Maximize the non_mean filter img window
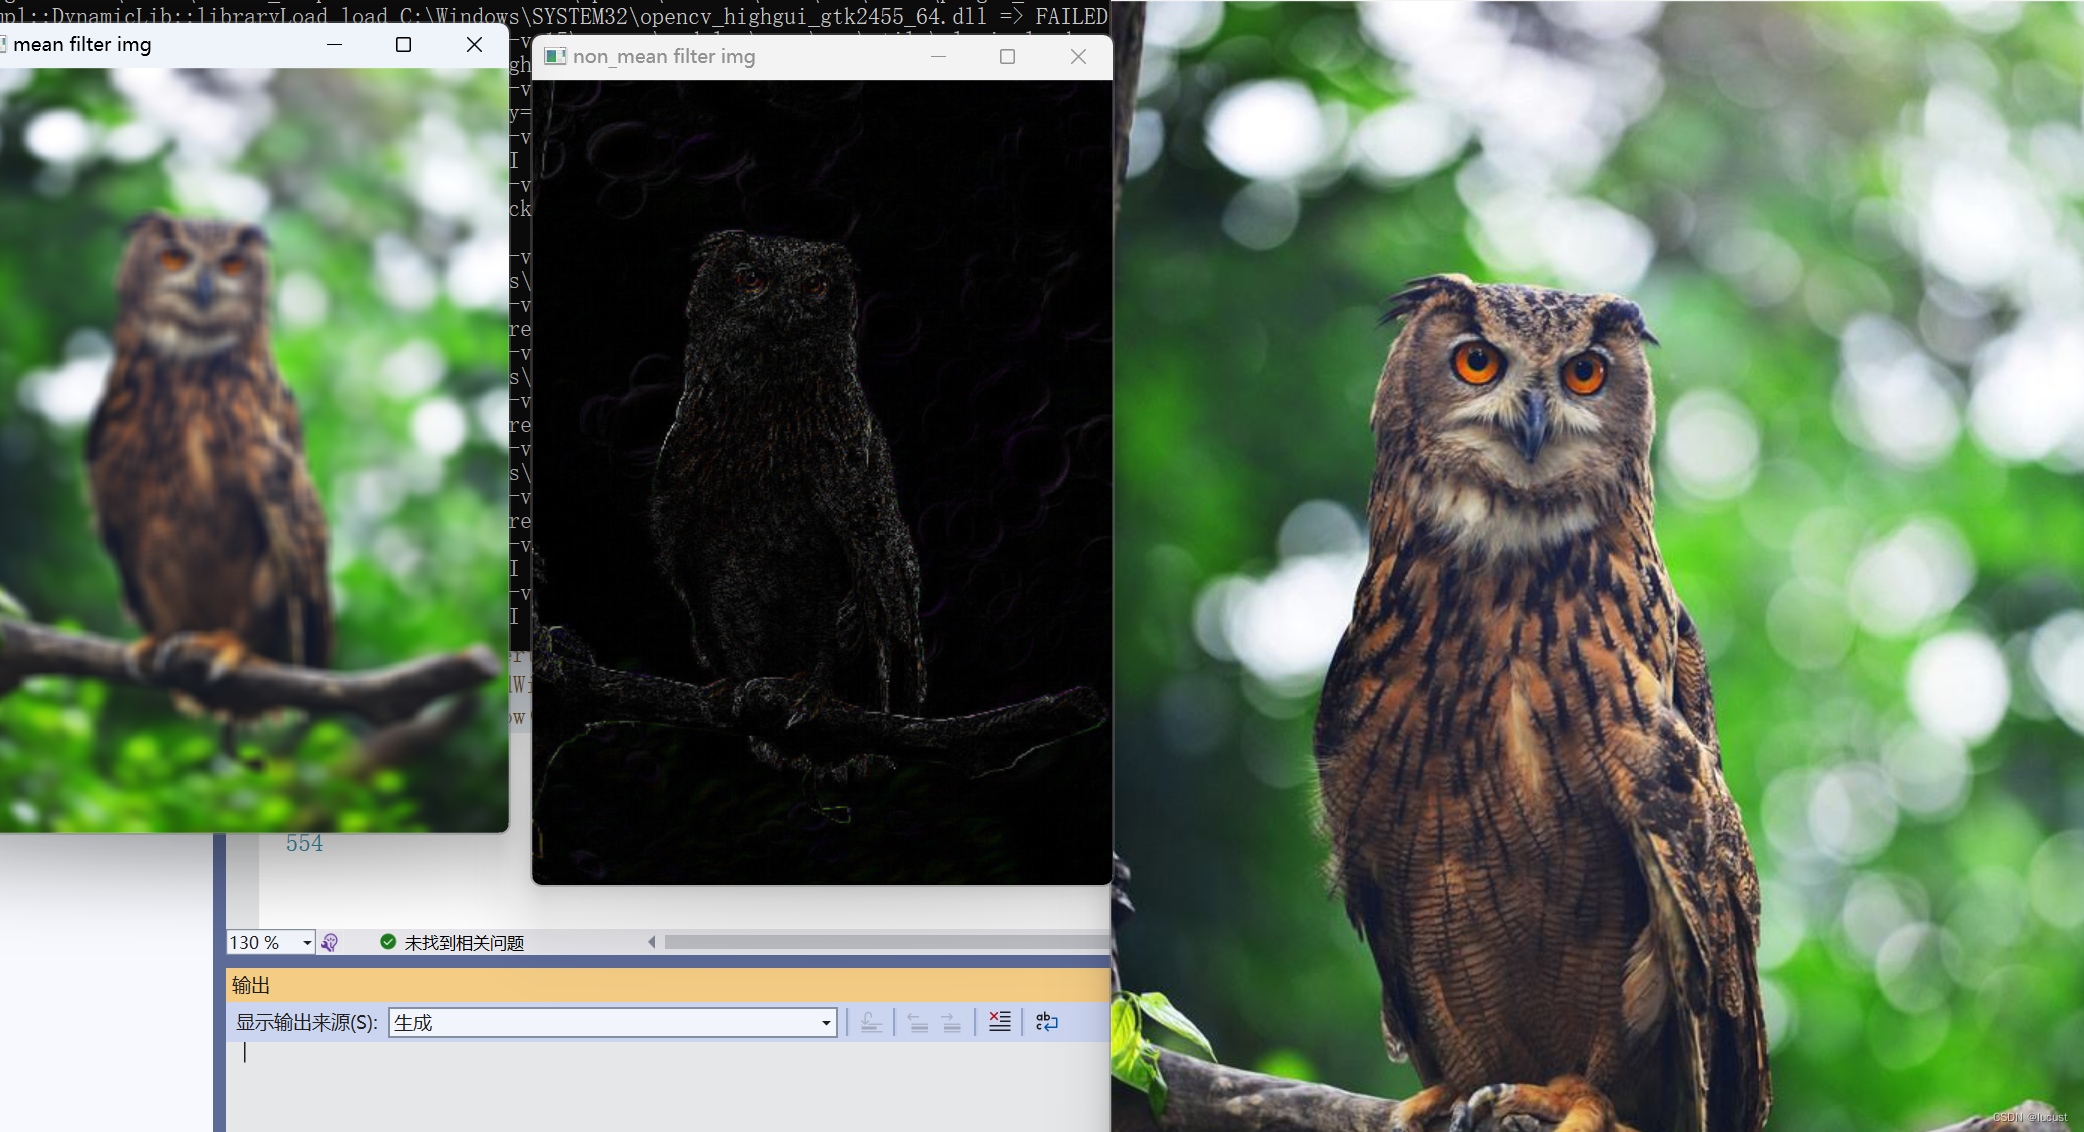Screen dimensions: 2084x1132 point(1007,57)
